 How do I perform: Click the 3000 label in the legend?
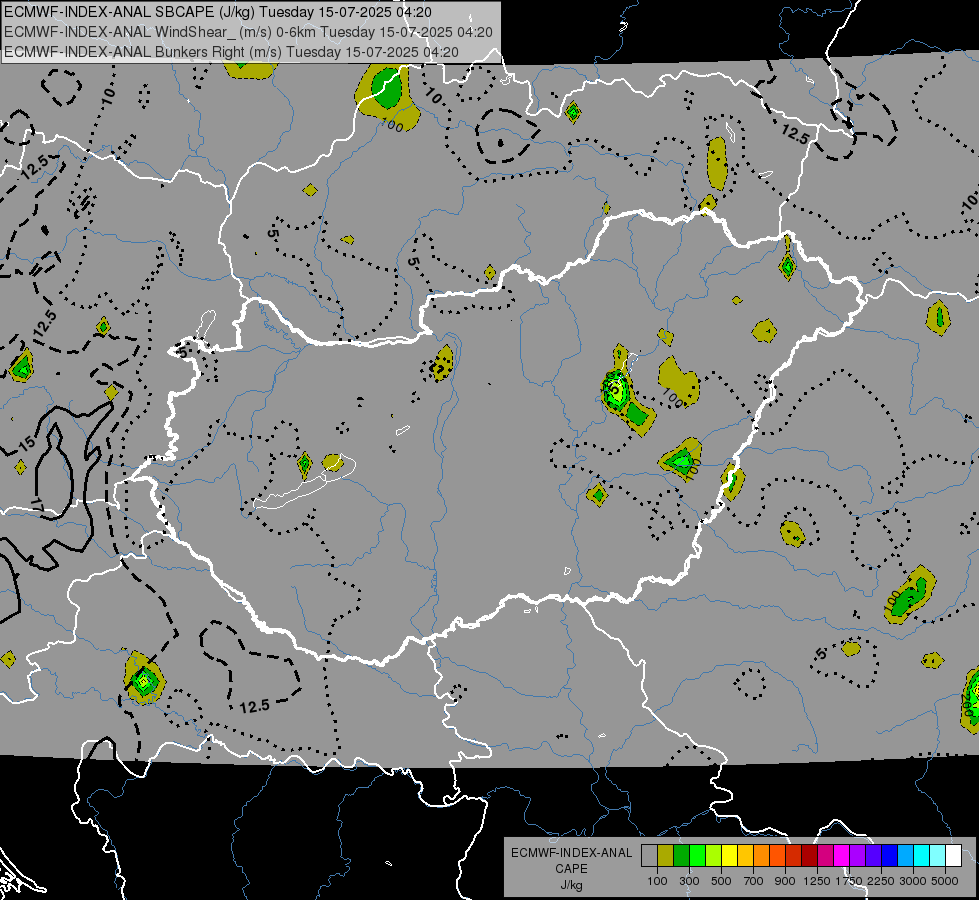(x=913, y=881)
